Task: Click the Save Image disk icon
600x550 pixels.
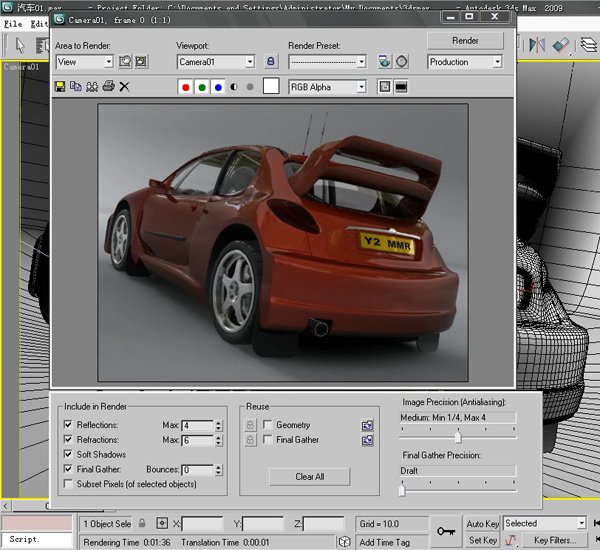Action: pos(61,87)
